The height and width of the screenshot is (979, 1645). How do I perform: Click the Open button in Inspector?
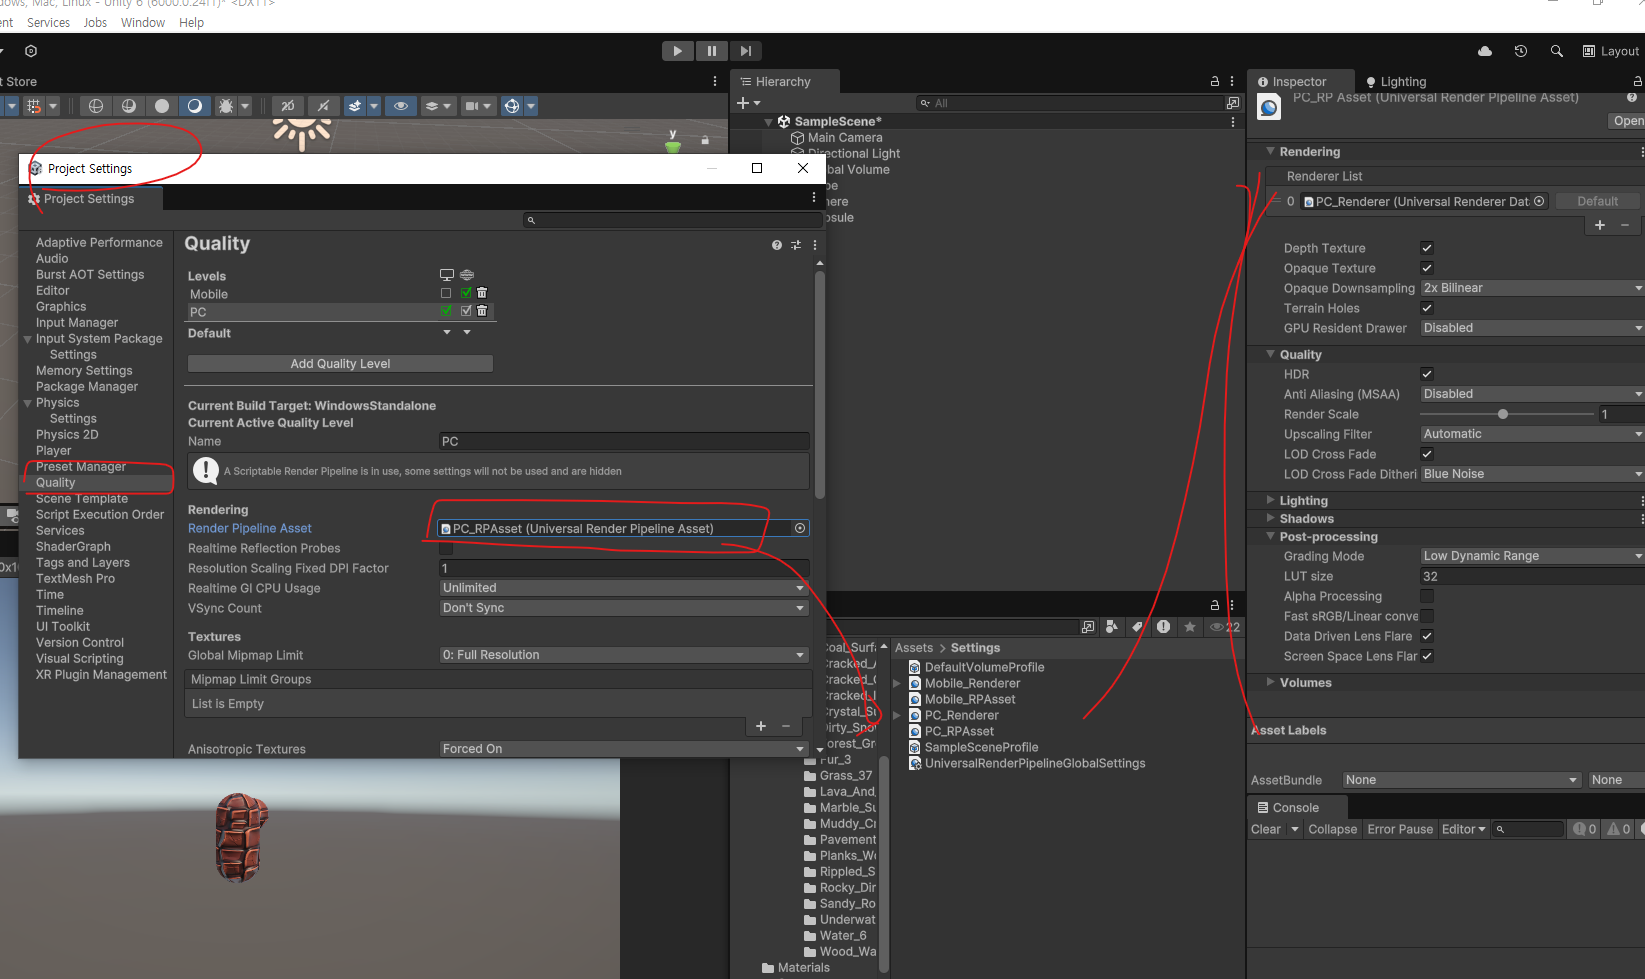click(x=1628, y=121)
